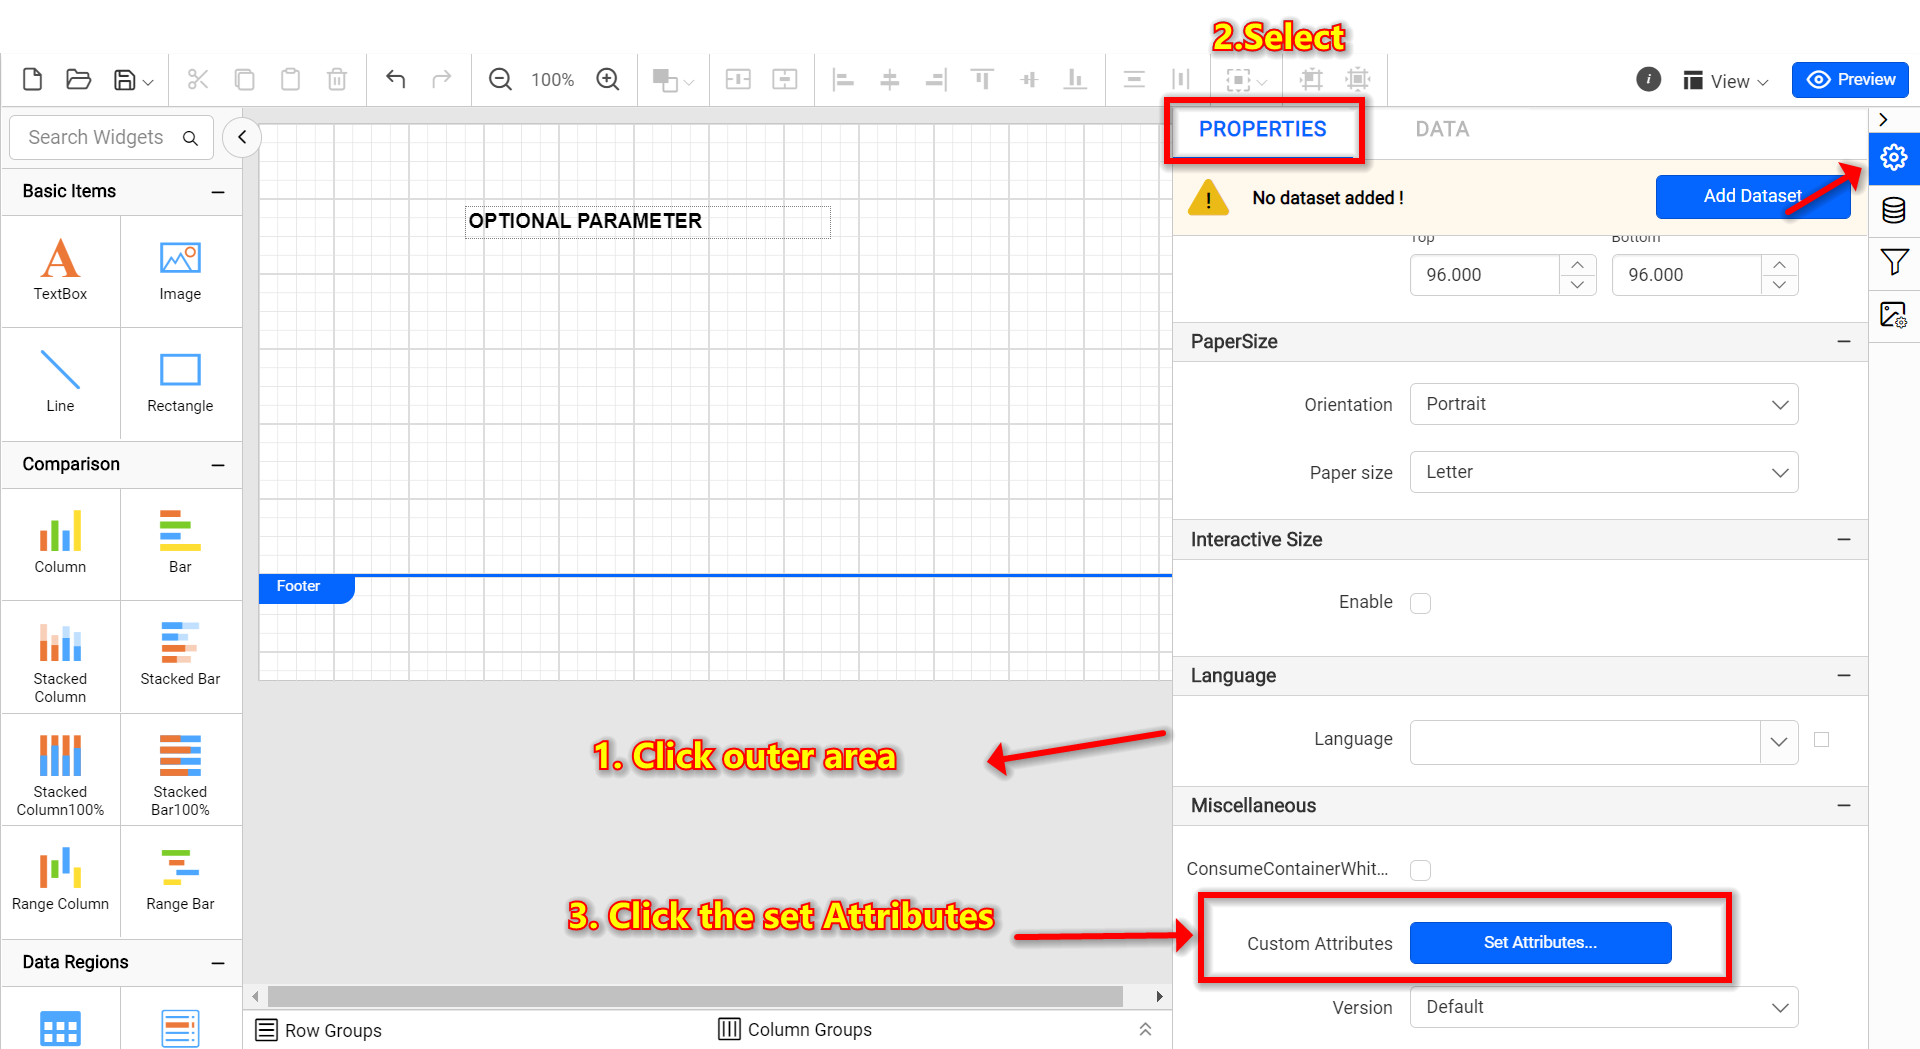
Task: Switch to the DATA tab
Action: tap(1442, 129)
